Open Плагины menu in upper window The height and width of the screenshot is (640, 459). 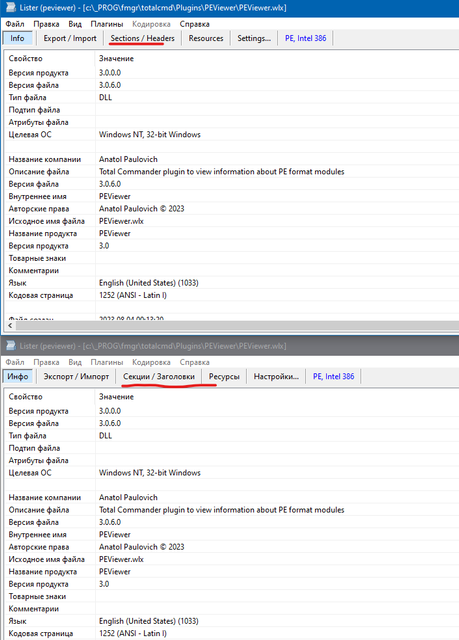[x=106, y=24]
